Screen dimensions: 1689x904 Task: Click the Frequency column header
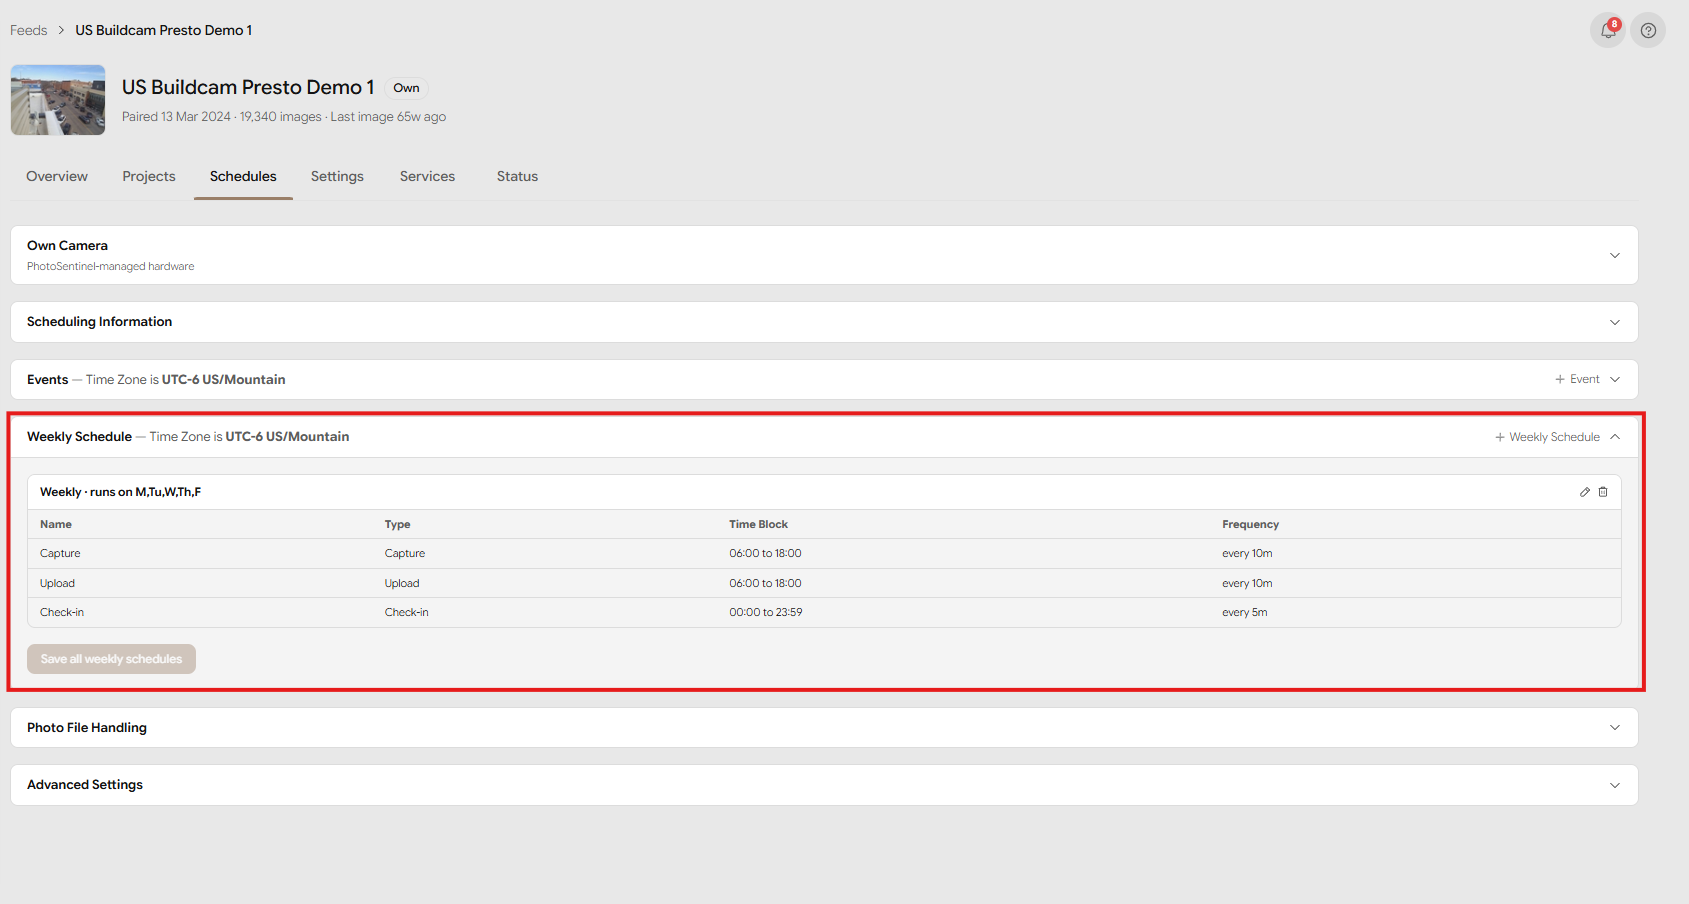1250,524
